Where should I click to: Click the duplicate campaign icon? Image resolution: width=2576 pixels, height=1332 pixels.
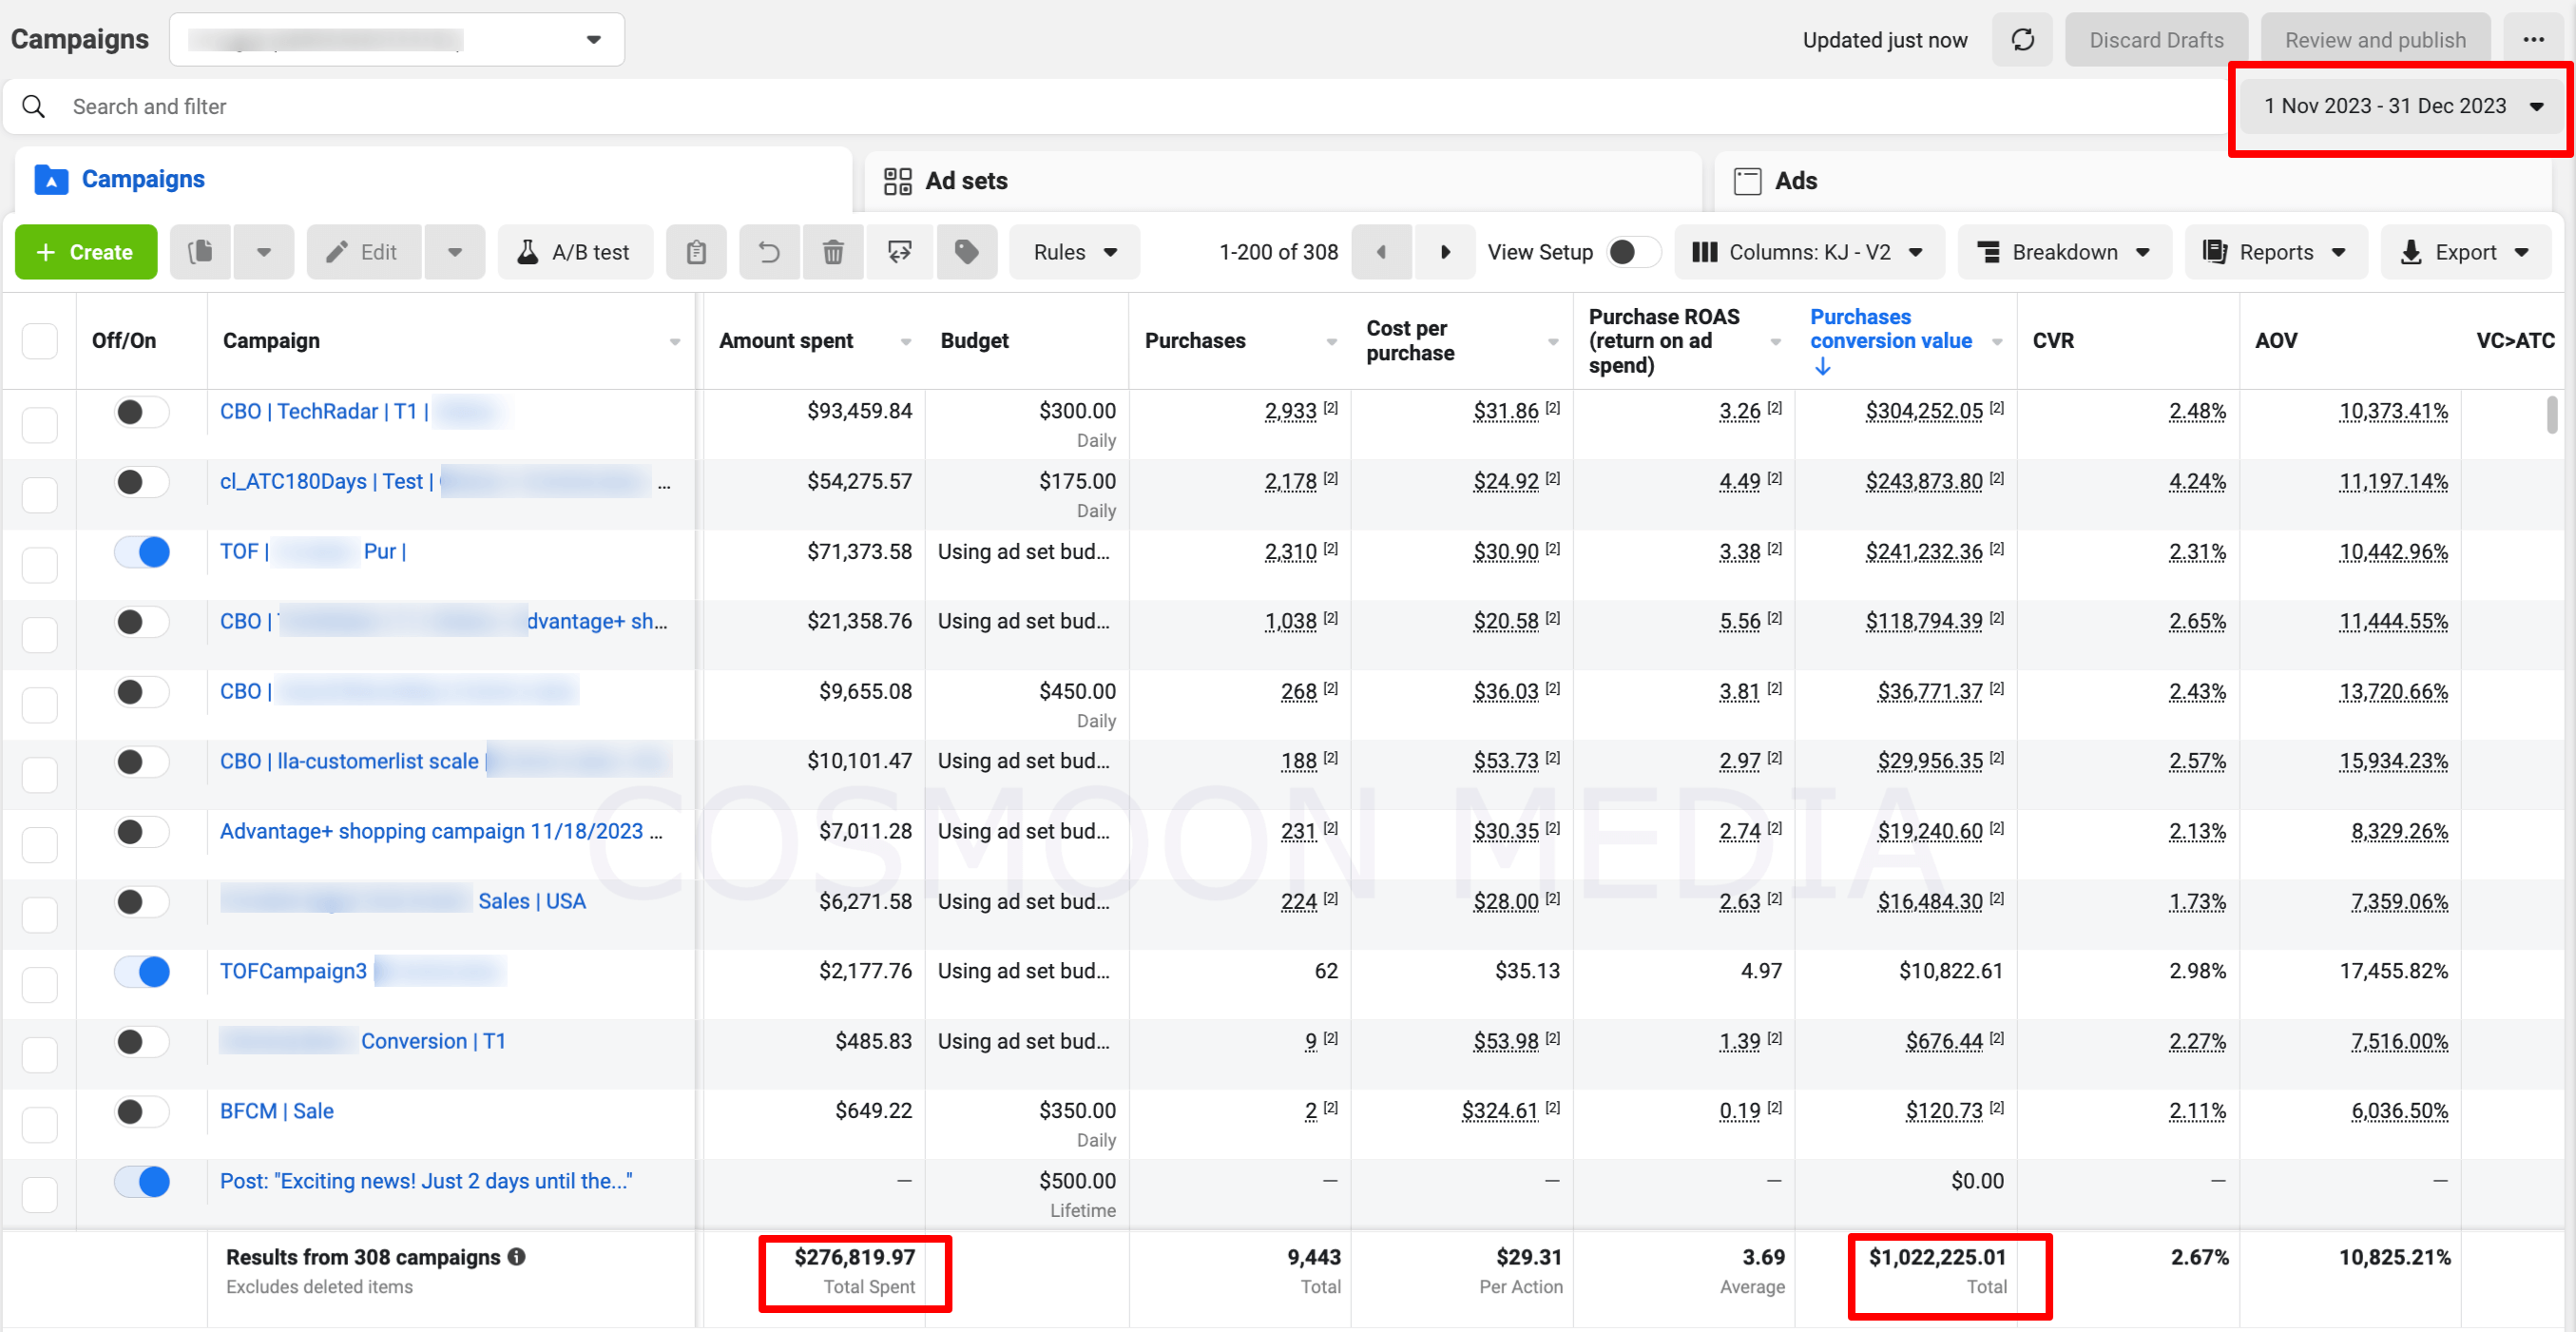point(201,252)
